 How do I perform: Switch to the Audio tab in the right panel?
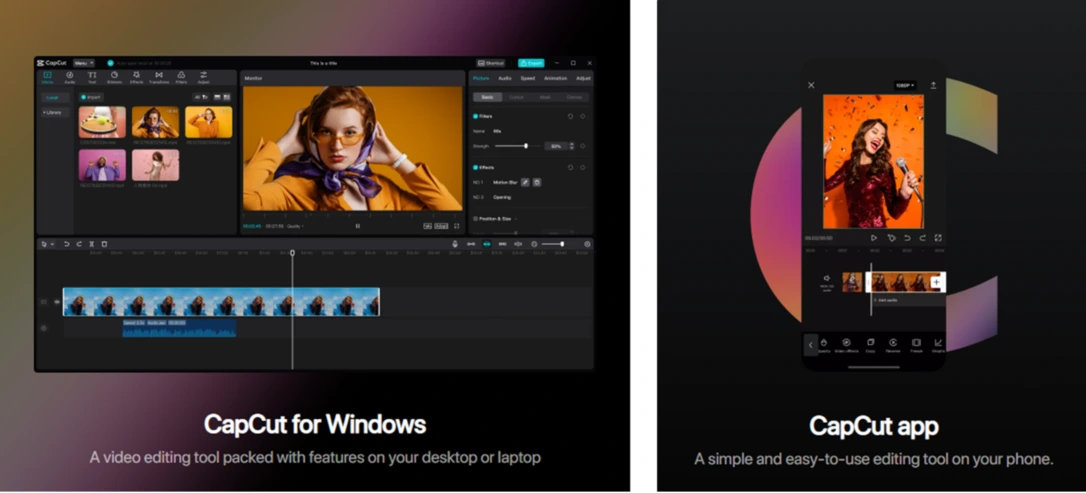[505, 78]
